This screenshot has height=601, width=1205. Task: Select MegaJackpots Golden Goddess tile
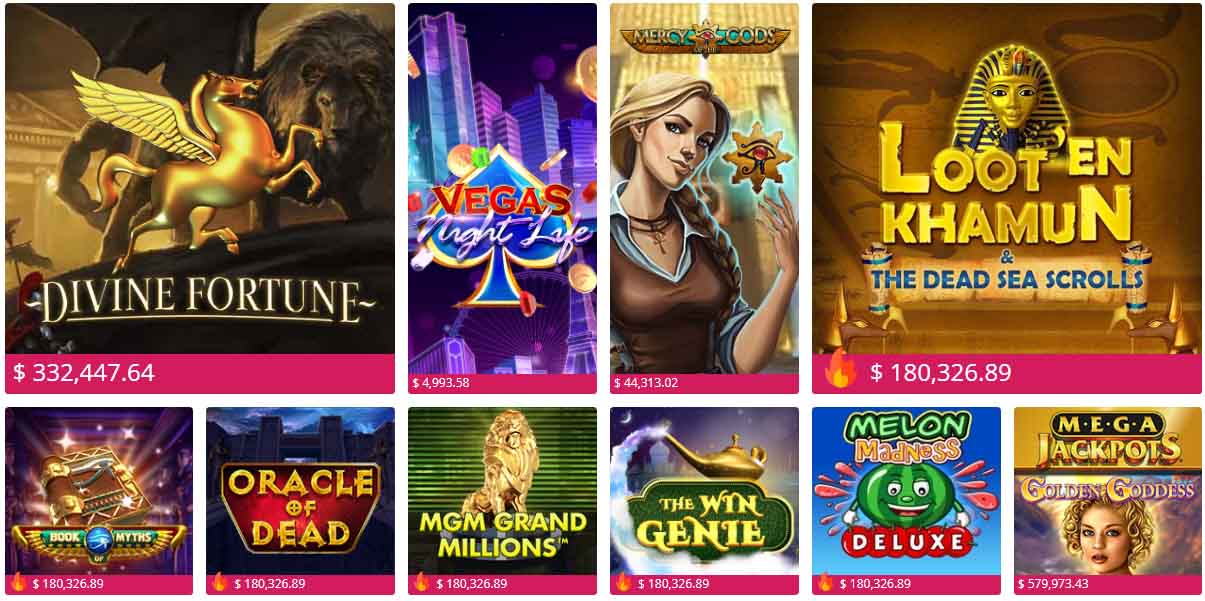[x=1108, y=491]
